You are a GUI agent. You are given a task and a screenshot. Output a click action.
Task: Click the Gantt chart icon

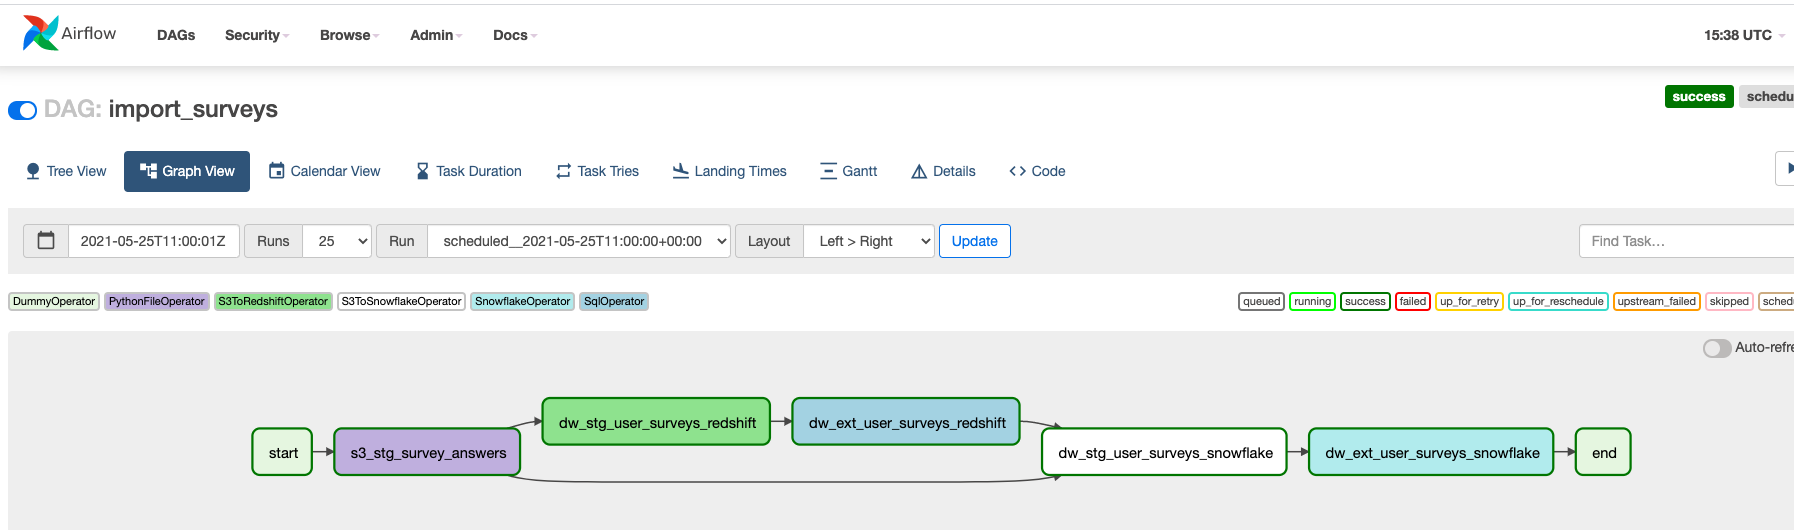coord(828,171)
